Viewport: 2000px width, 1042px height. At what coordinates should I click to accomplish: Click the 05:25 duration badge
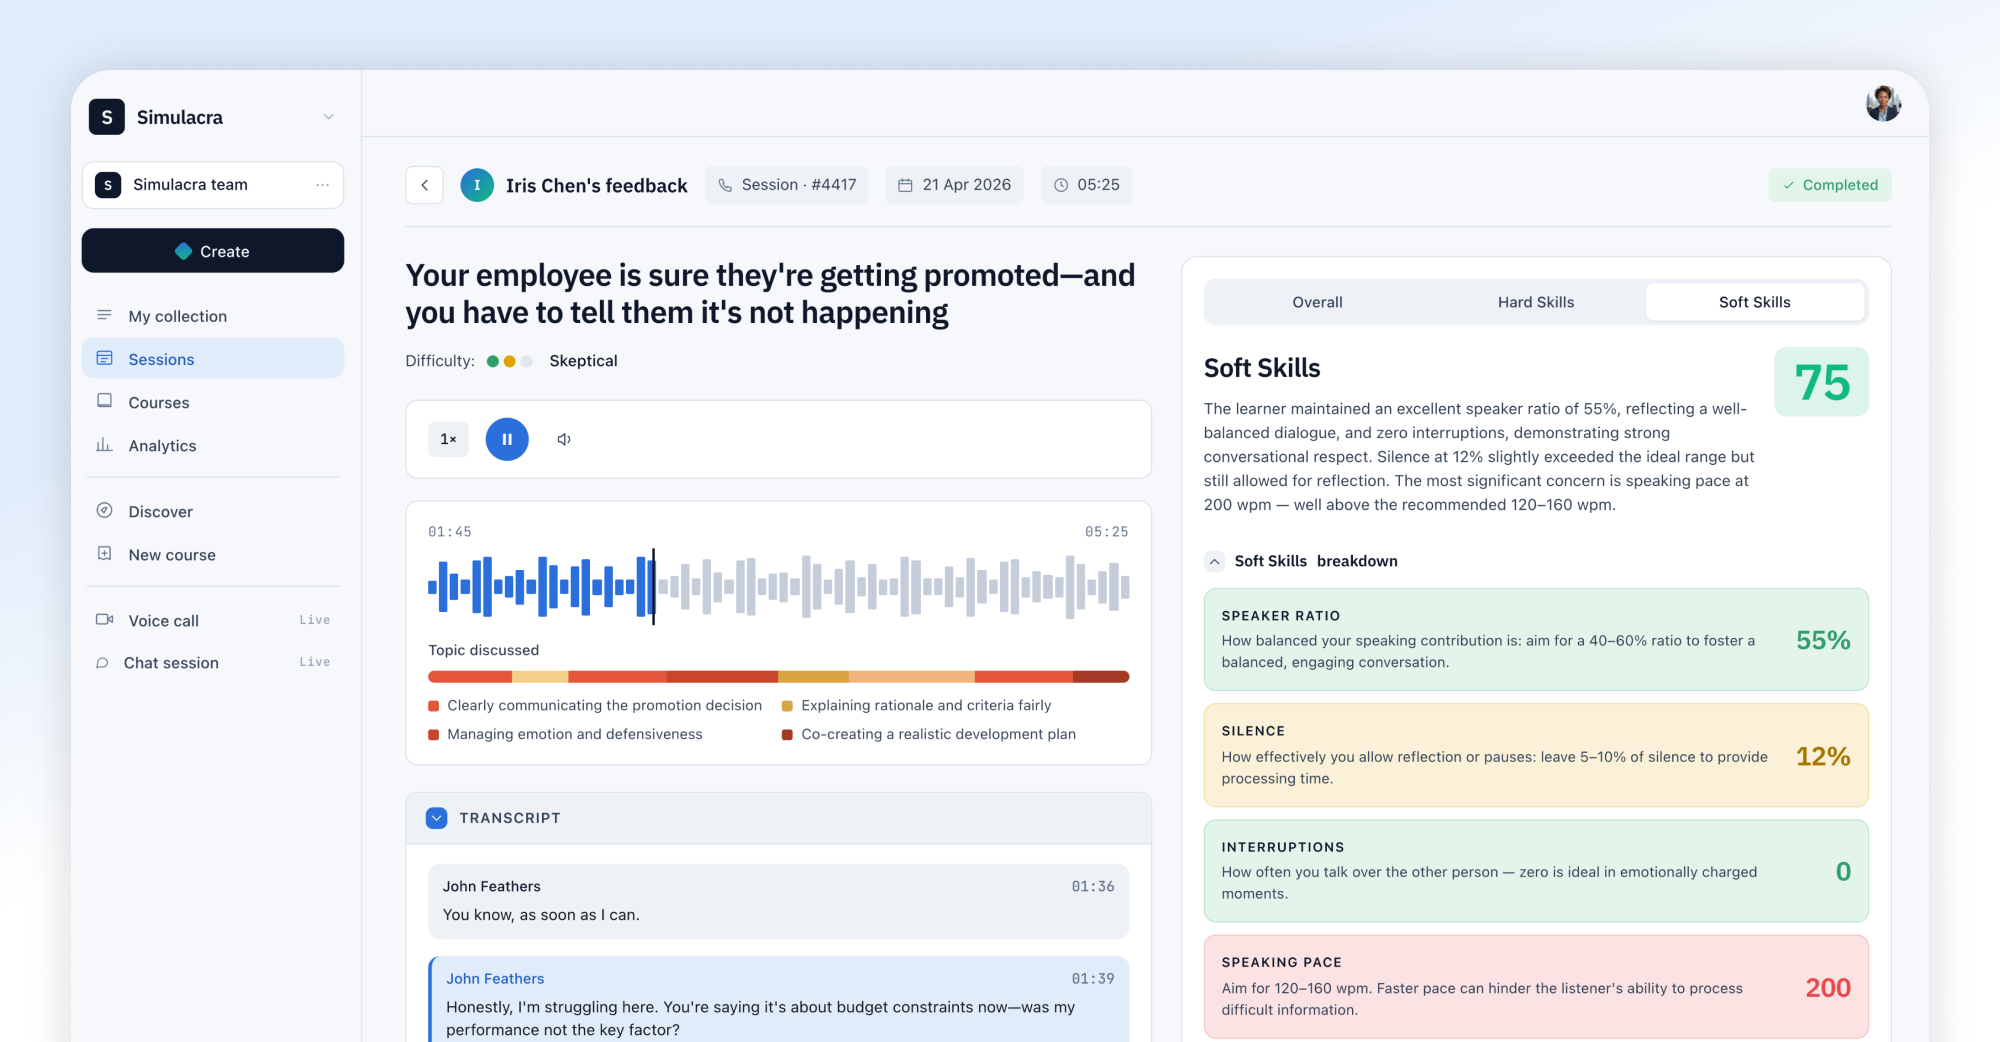tap(1086, 185)
